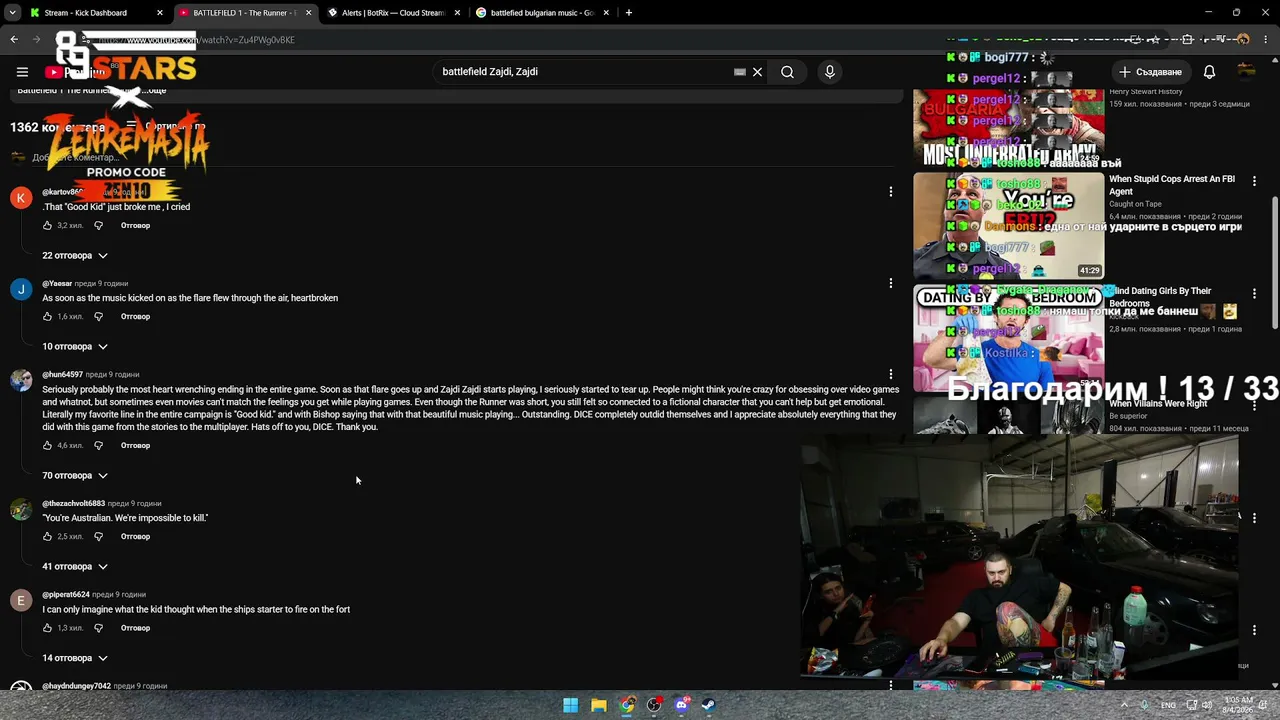Dislike the "Good Kid just broke me" comment
Image resolution: width=1280 pixels, height=720 pixels.
[x=98, y=225]
